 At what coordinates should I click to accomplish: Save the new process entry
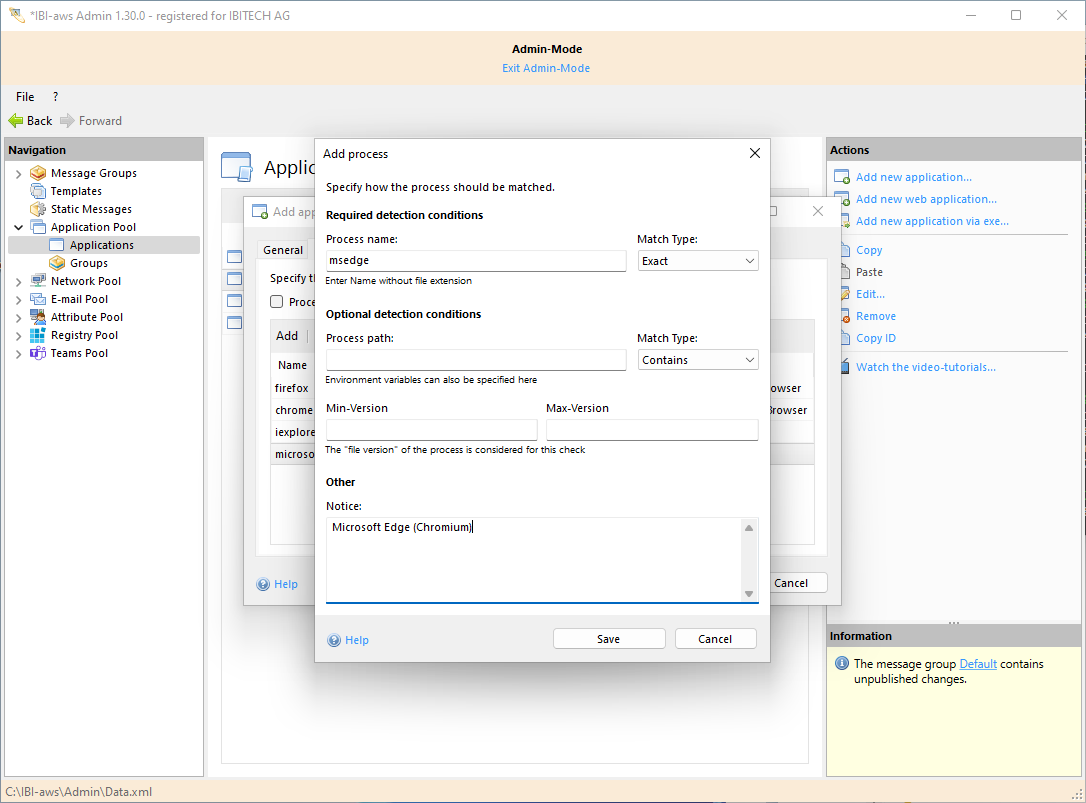(609, 638)
